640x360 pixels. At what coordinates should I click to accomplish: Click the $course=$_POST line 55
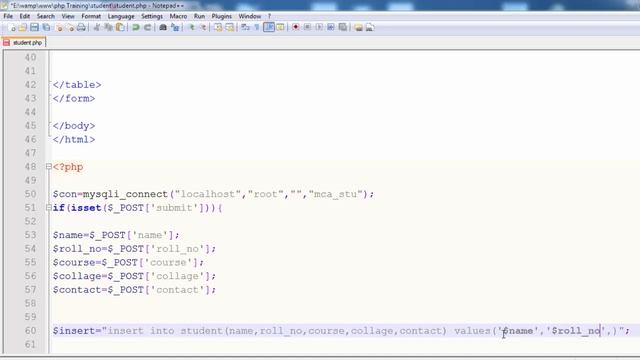tap(128, 262)
